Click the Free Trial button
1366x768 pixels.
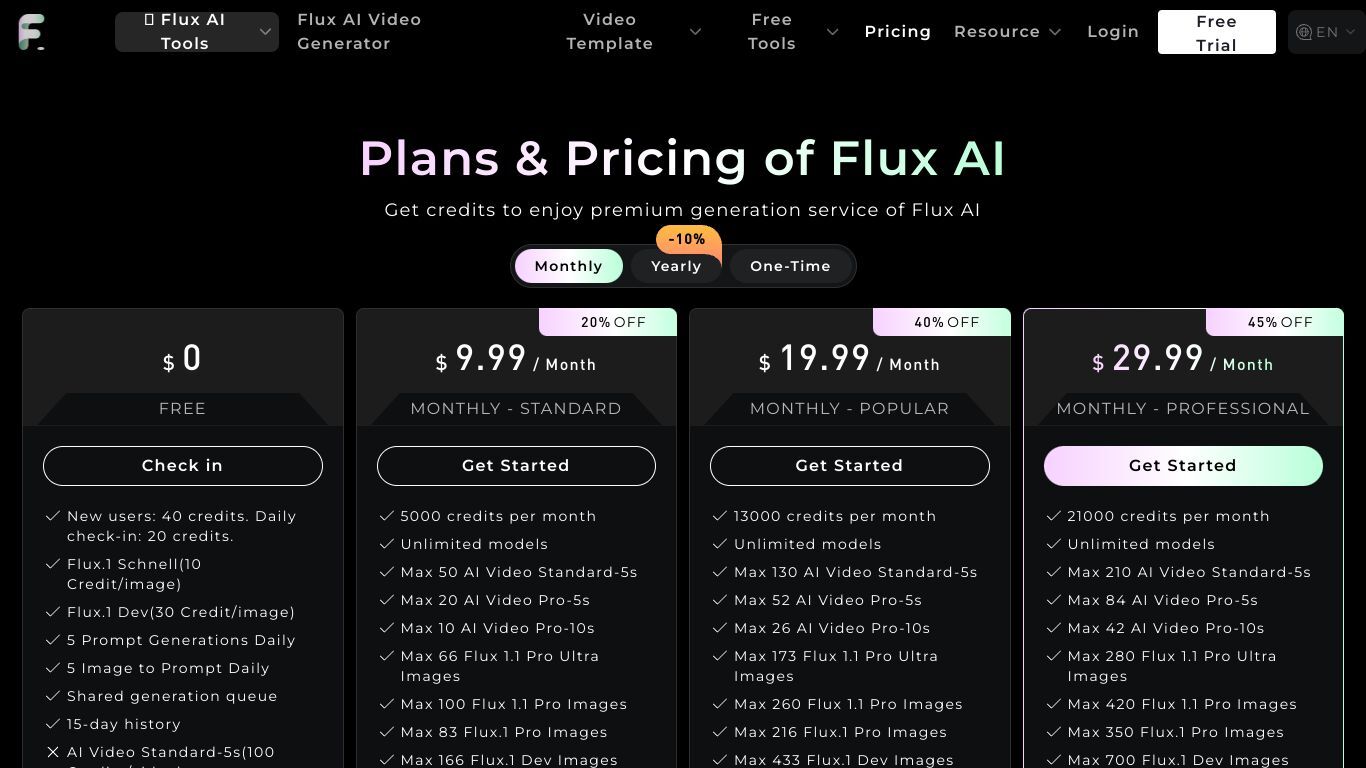(1216, 32)
